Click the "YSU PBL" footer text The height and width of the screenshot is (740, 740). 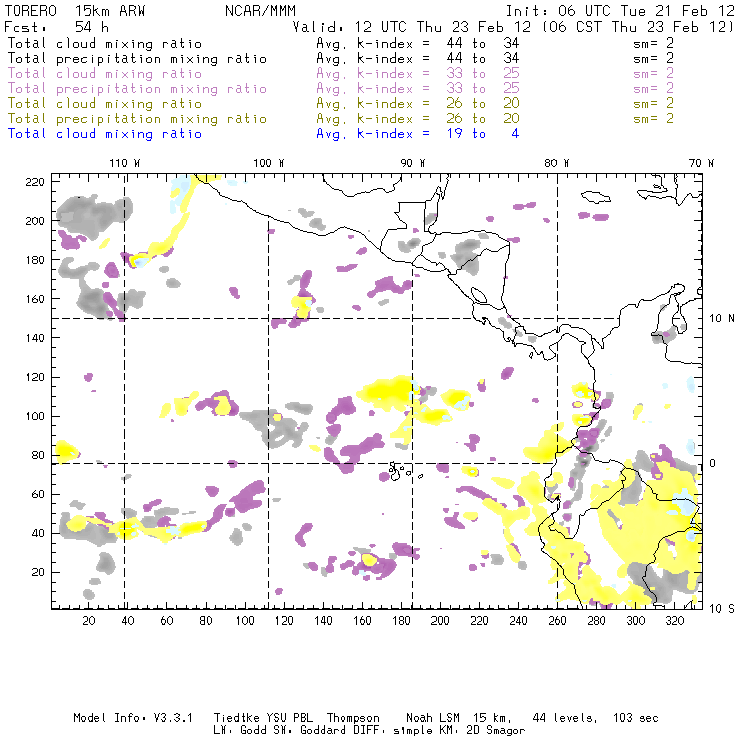[x=289, y=718]
